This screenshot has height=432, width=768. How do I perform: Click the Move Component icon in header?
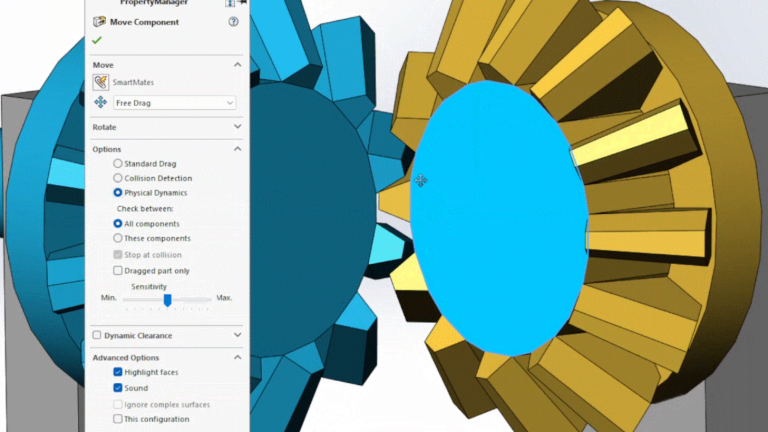(99, 21)
